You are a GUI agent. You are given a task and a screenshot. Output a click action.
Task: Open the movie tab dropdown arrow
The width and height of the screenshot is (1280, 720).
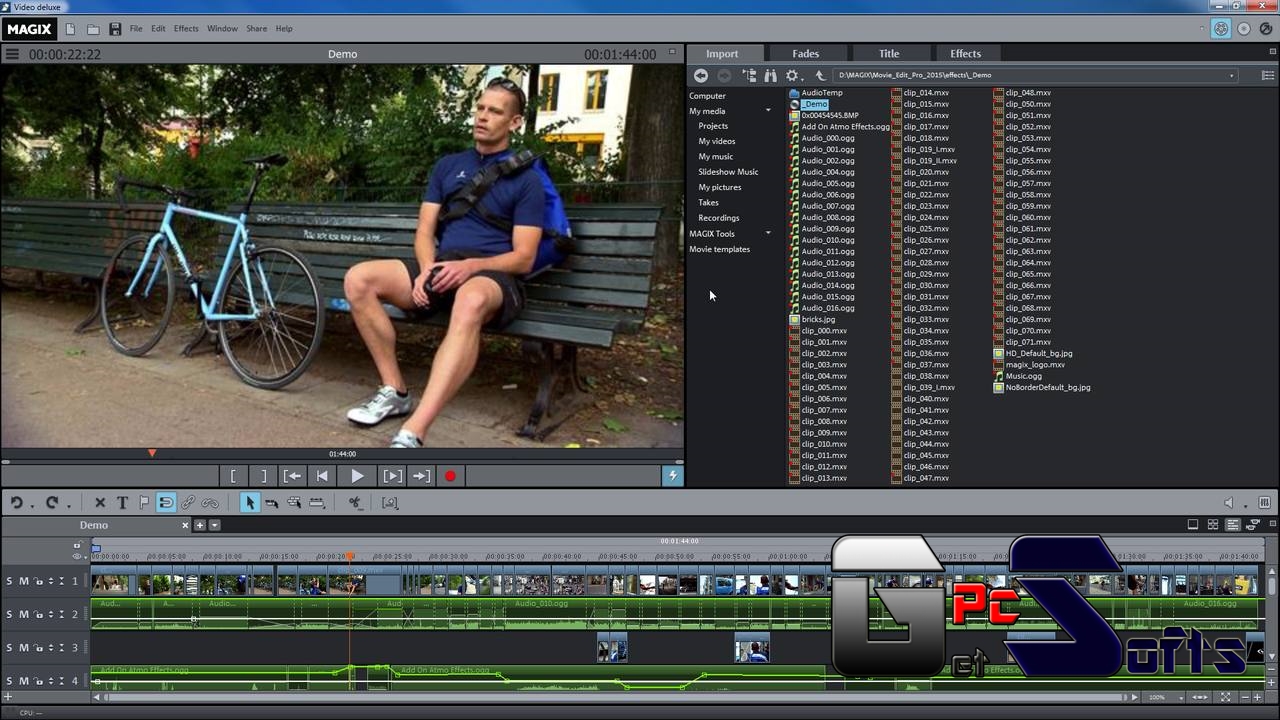coord(214,525)
